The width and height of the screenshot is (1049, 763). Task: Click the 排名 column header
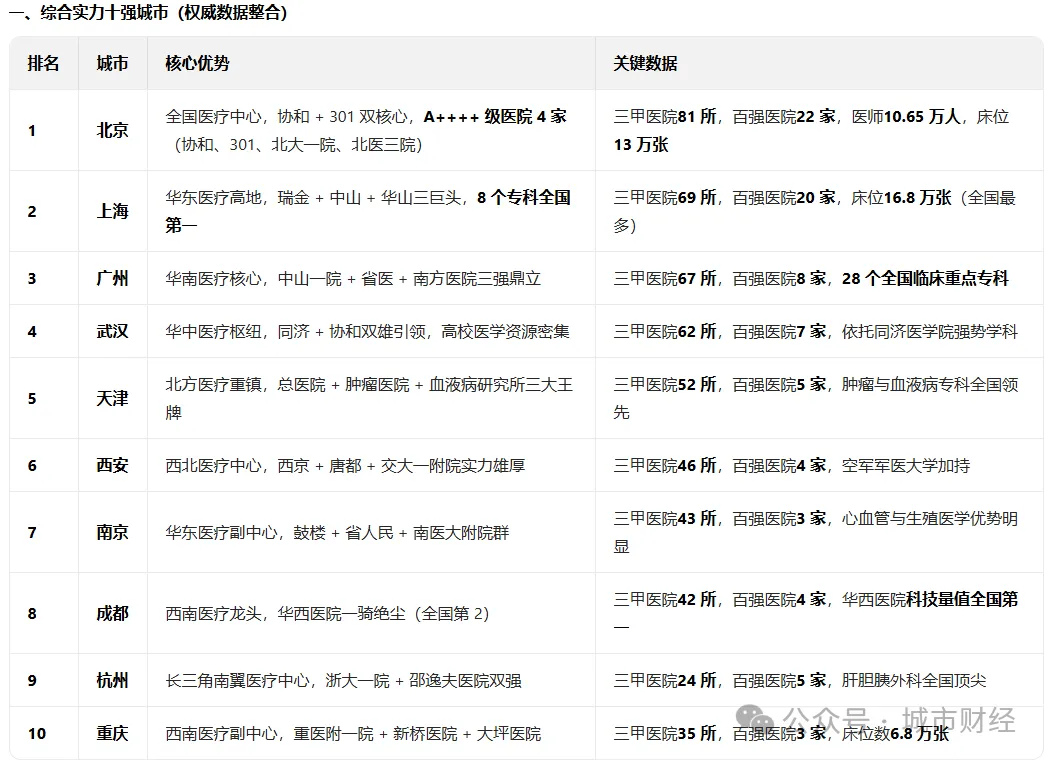click(43, 64)
